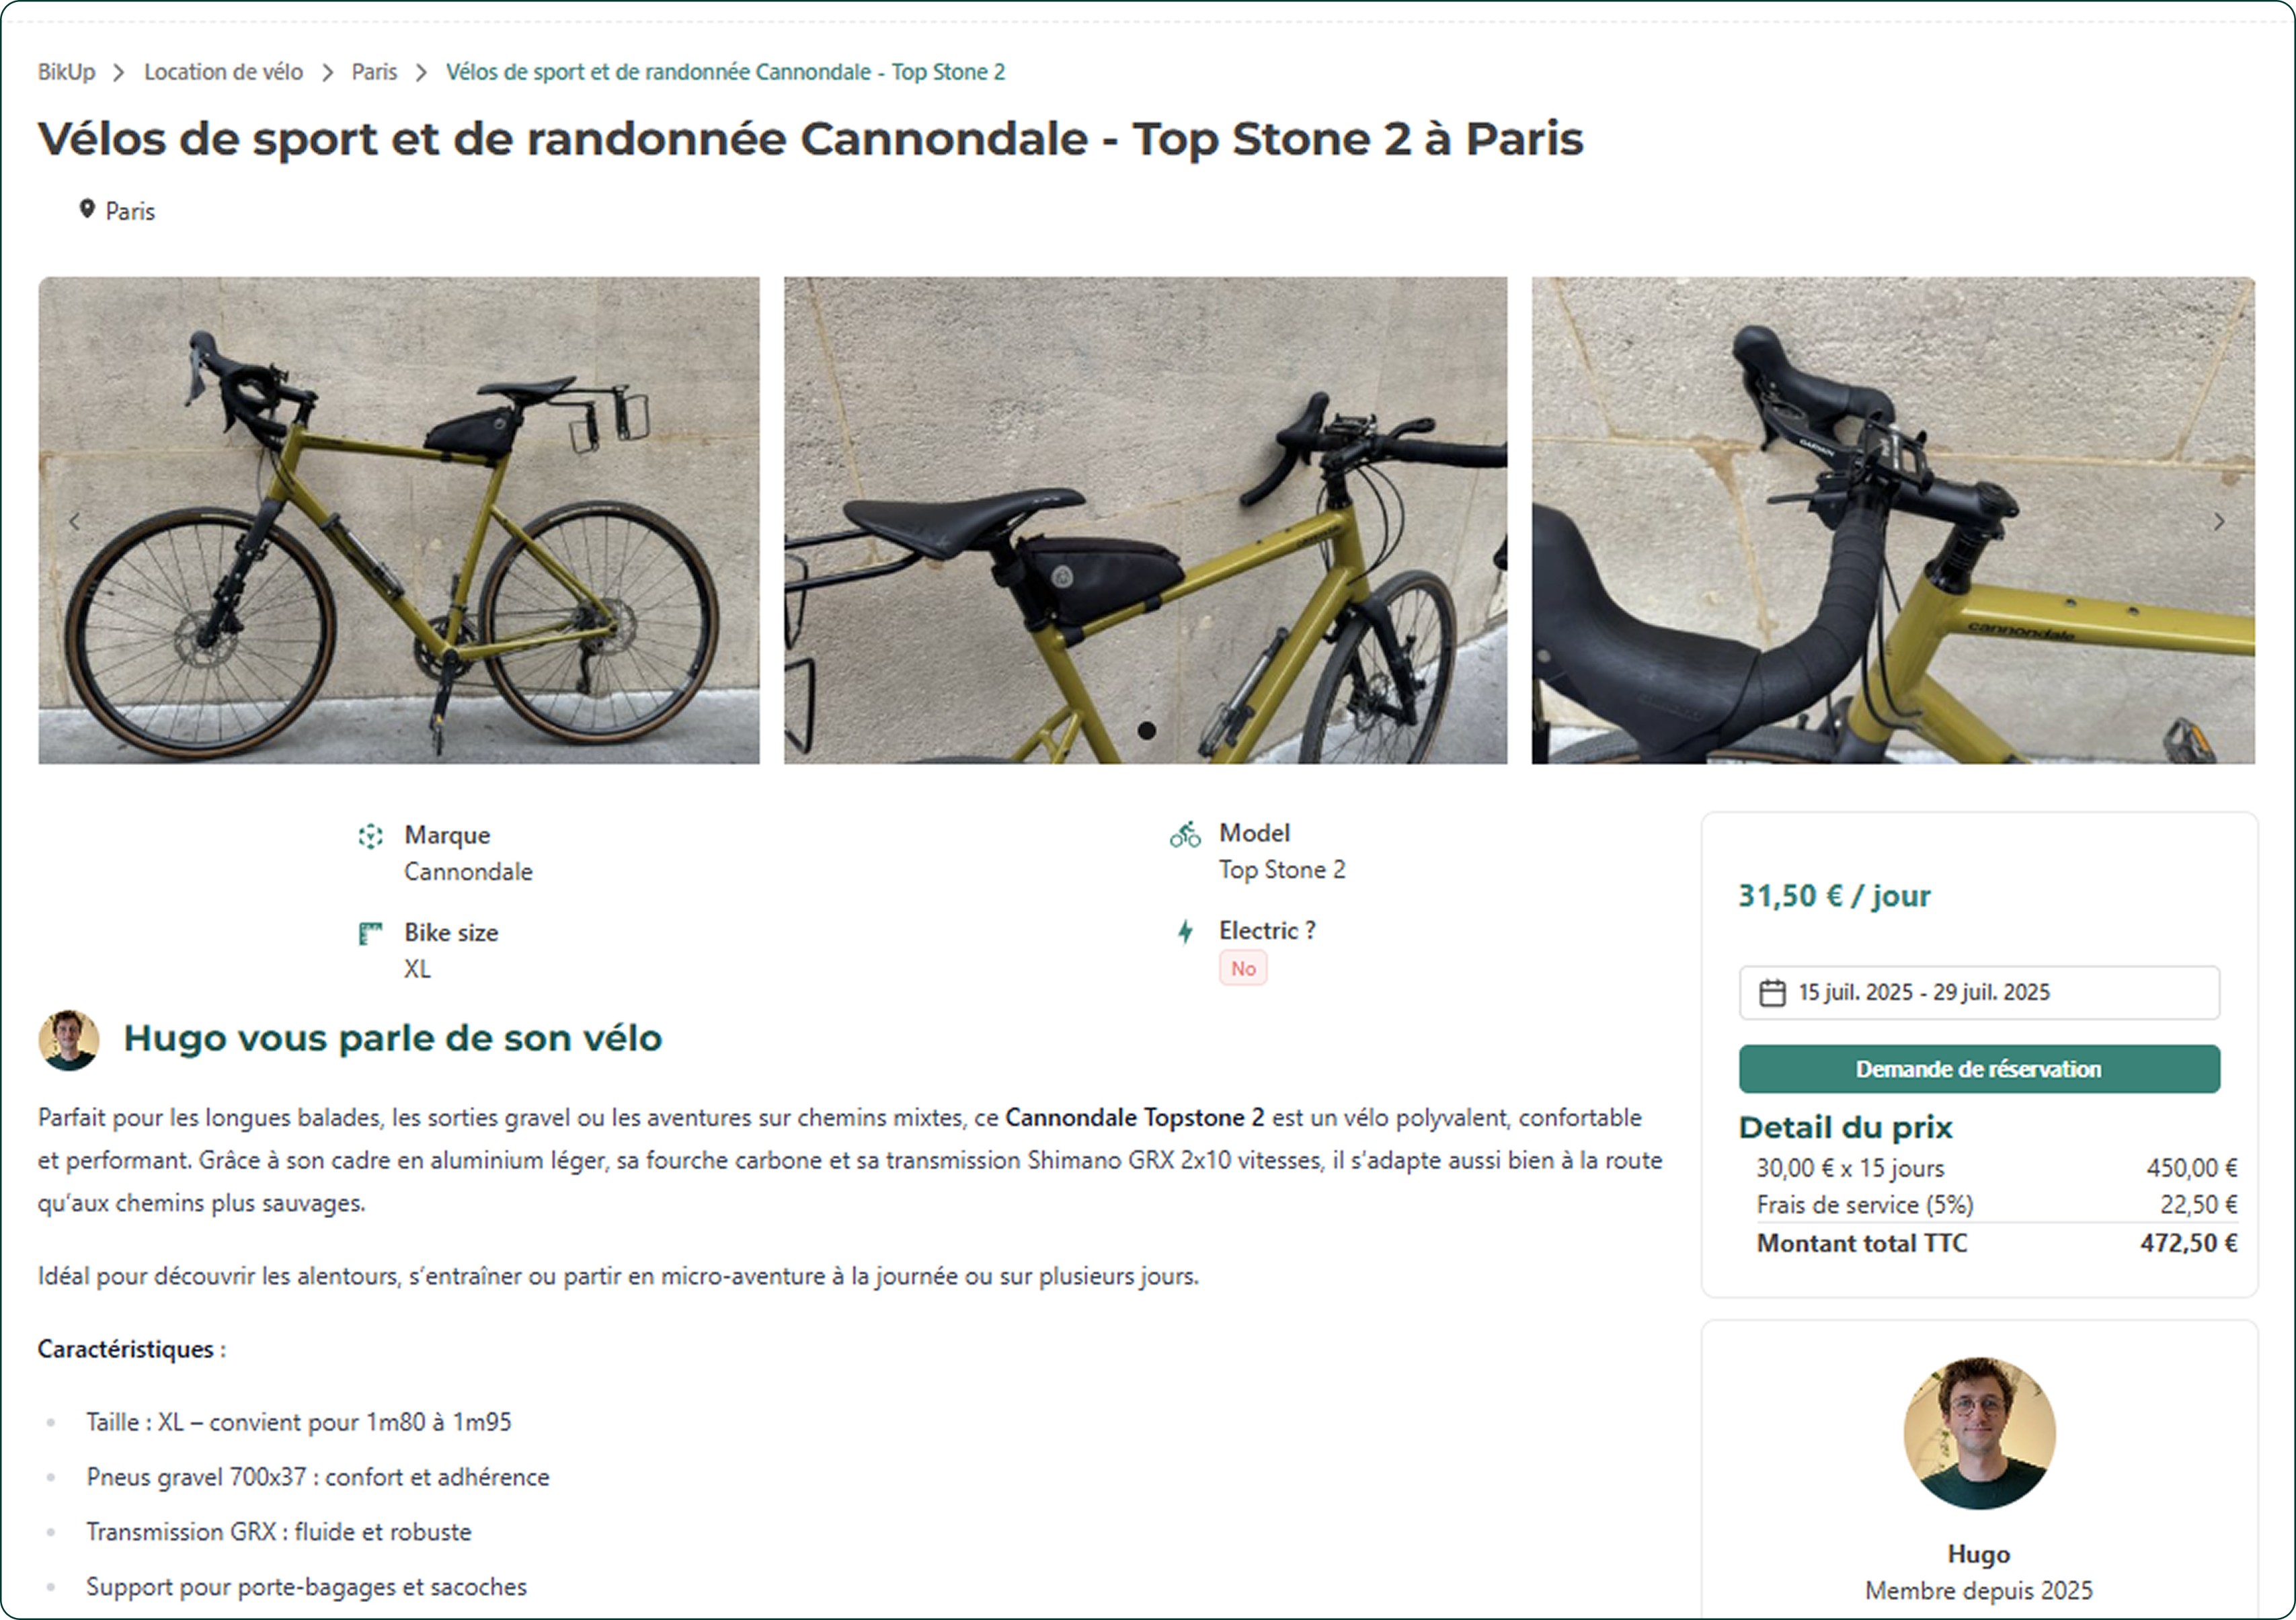Click the location pin icon beside Paris
Screen dimensions: 2296x1620
87,209
